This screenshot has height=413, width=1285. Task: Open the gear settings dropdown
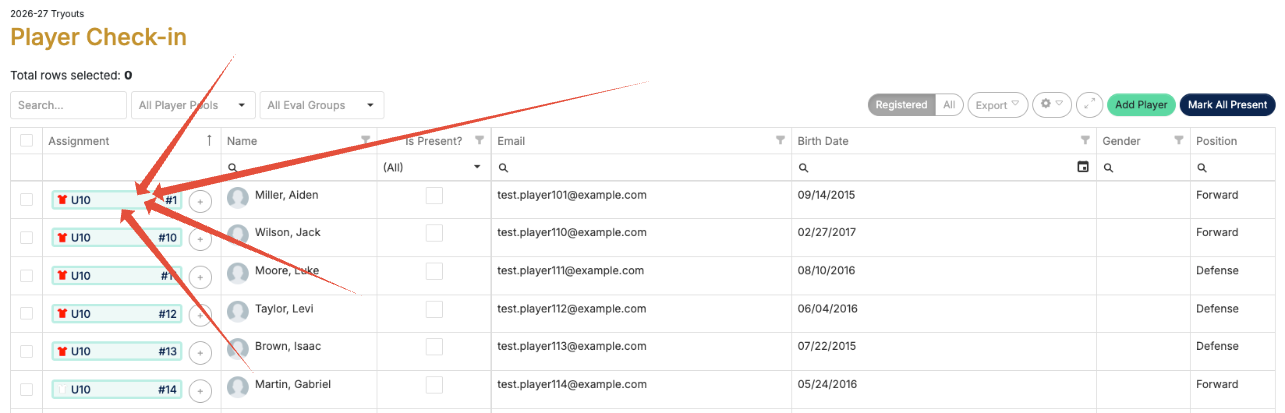click(x=1052, y=105)
